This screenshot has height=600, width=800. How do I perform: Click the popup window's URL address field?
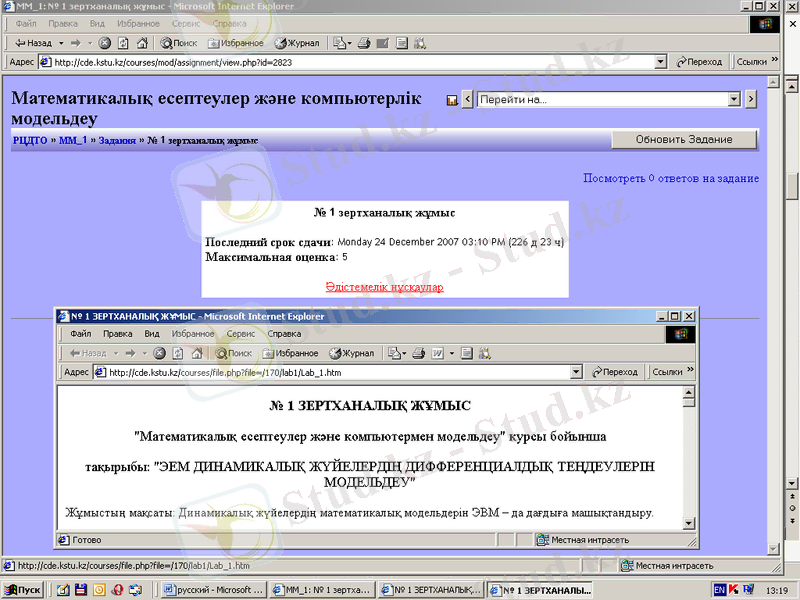click(x=330, y=372)
